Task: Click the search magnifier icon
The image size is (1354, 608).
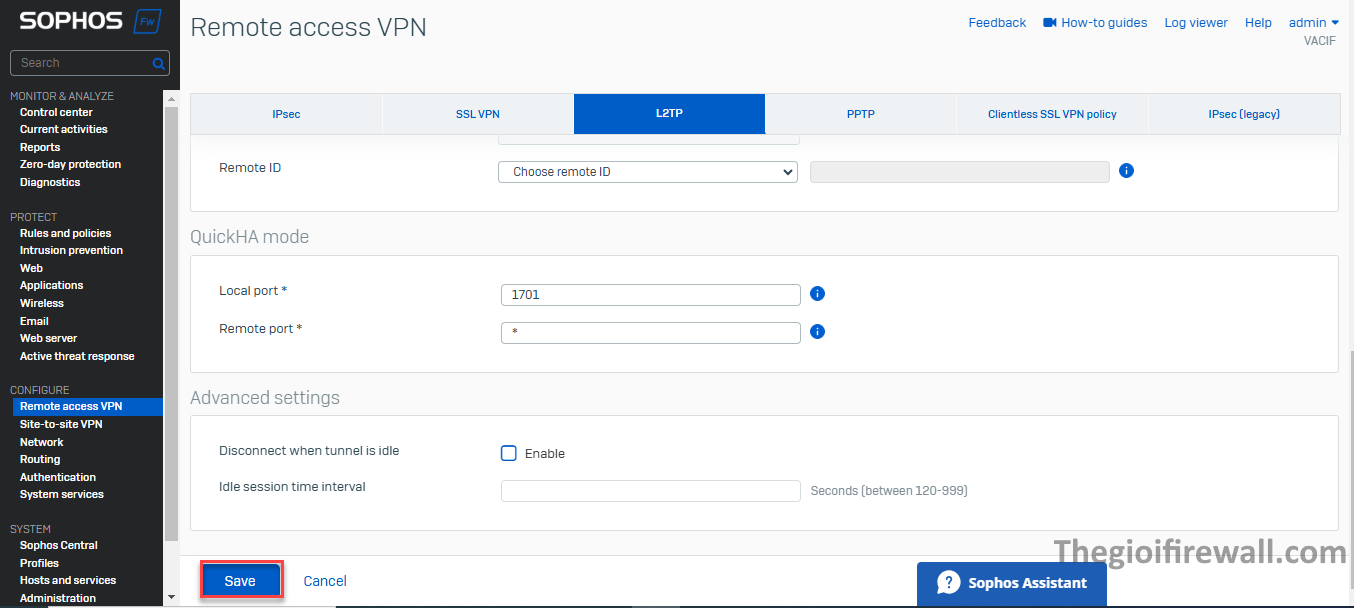Action: (158, 63)
